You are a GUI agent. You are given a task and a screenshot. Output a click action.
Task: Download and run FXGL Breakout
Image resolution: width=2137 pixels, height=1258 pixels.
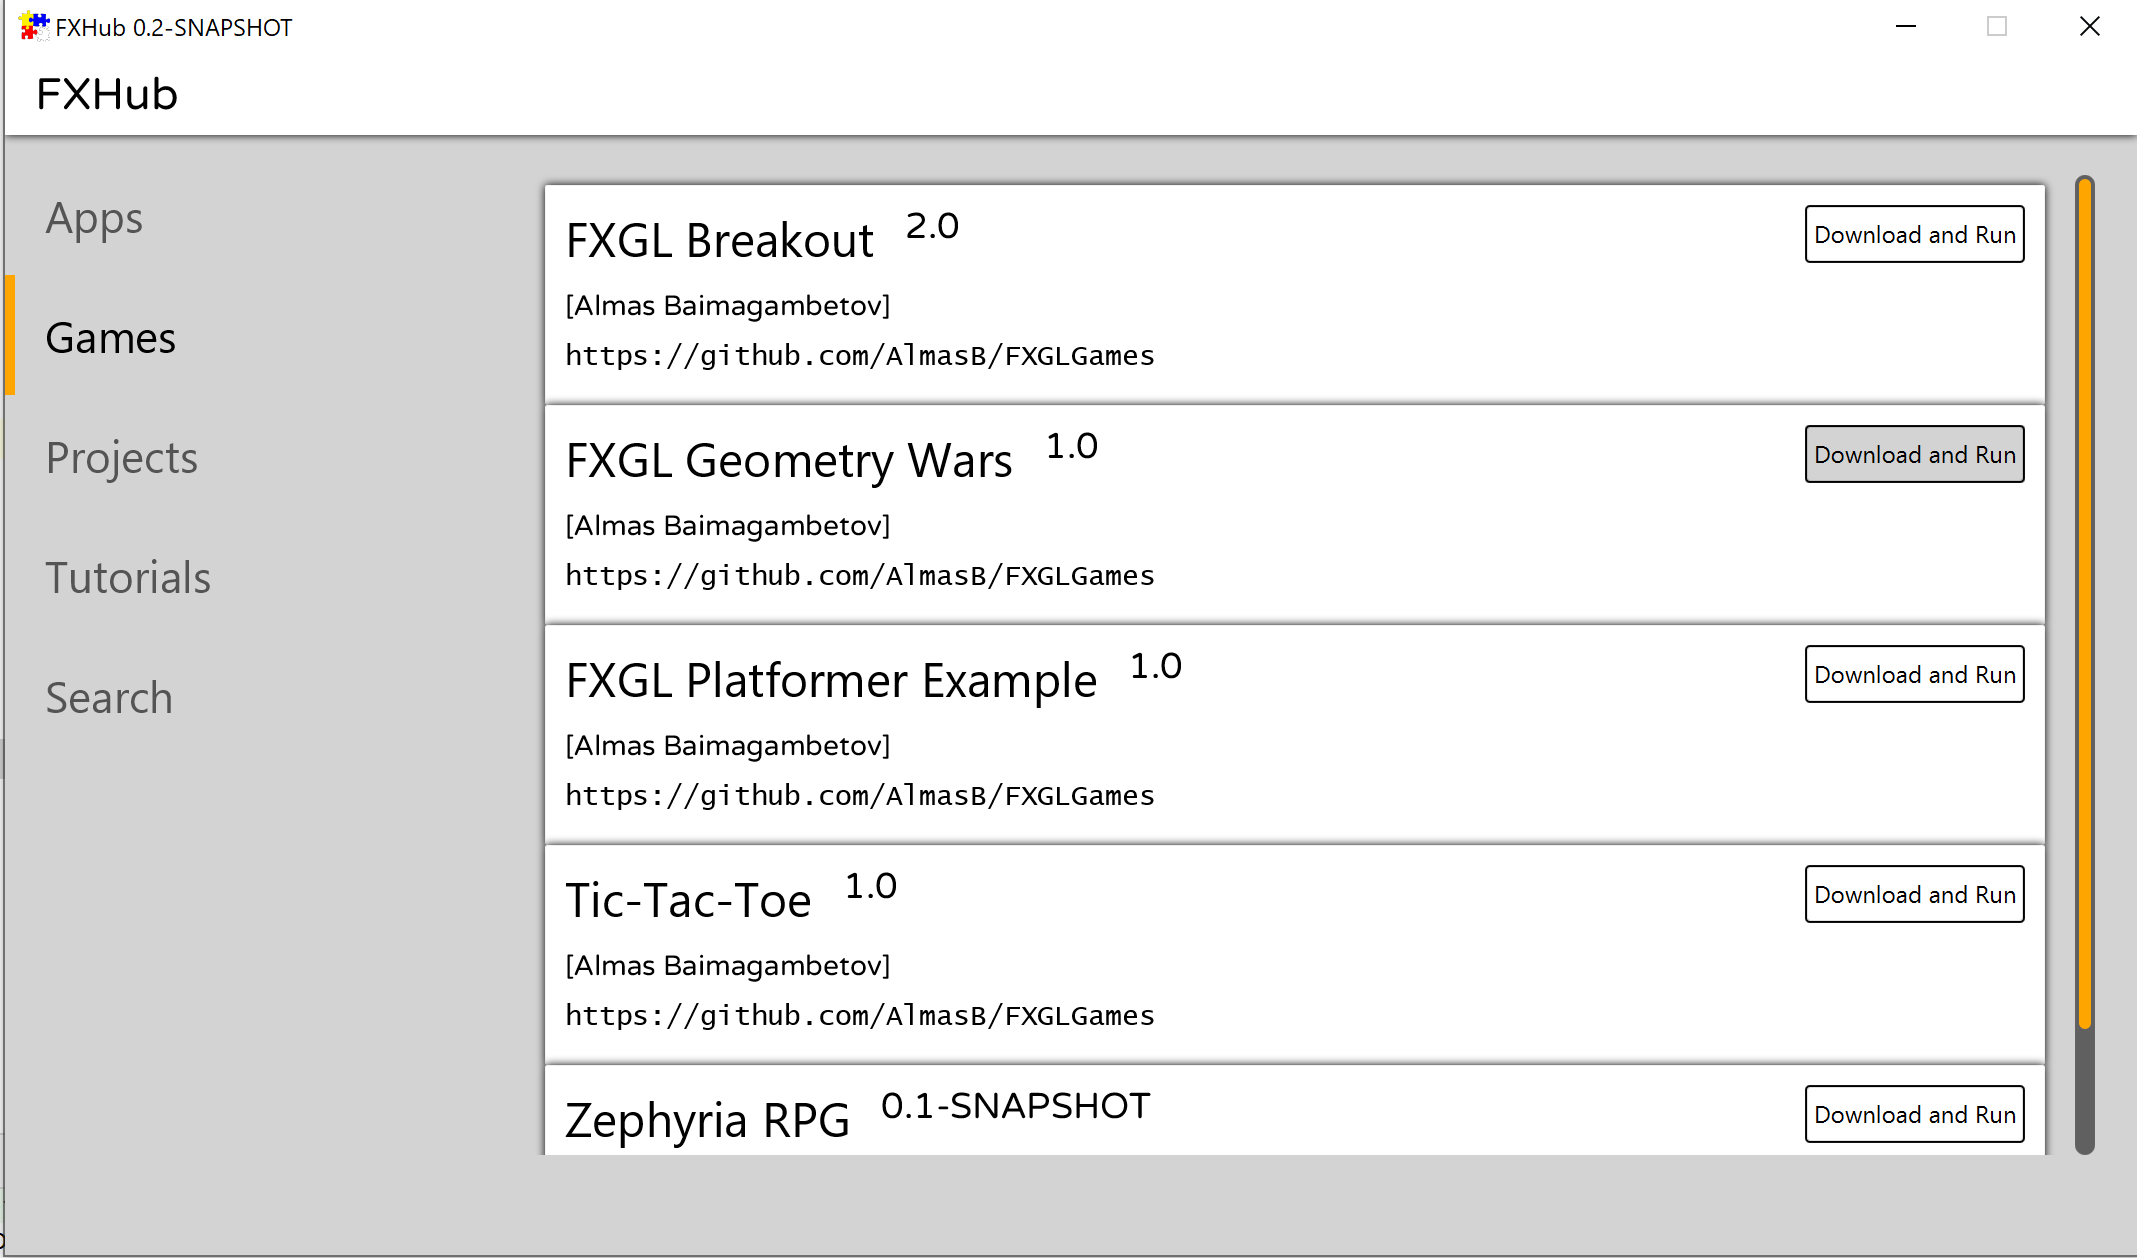(1913, 235)
